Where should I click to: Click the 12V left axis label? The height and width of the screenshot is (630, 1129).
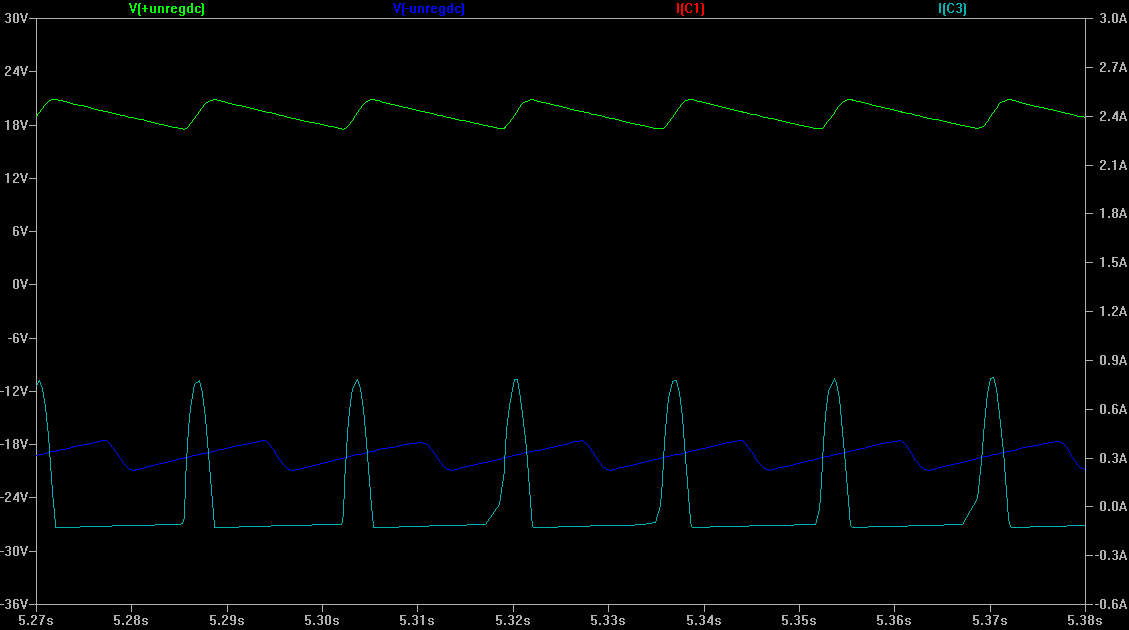pyautogui.click(x=17, y=178)
